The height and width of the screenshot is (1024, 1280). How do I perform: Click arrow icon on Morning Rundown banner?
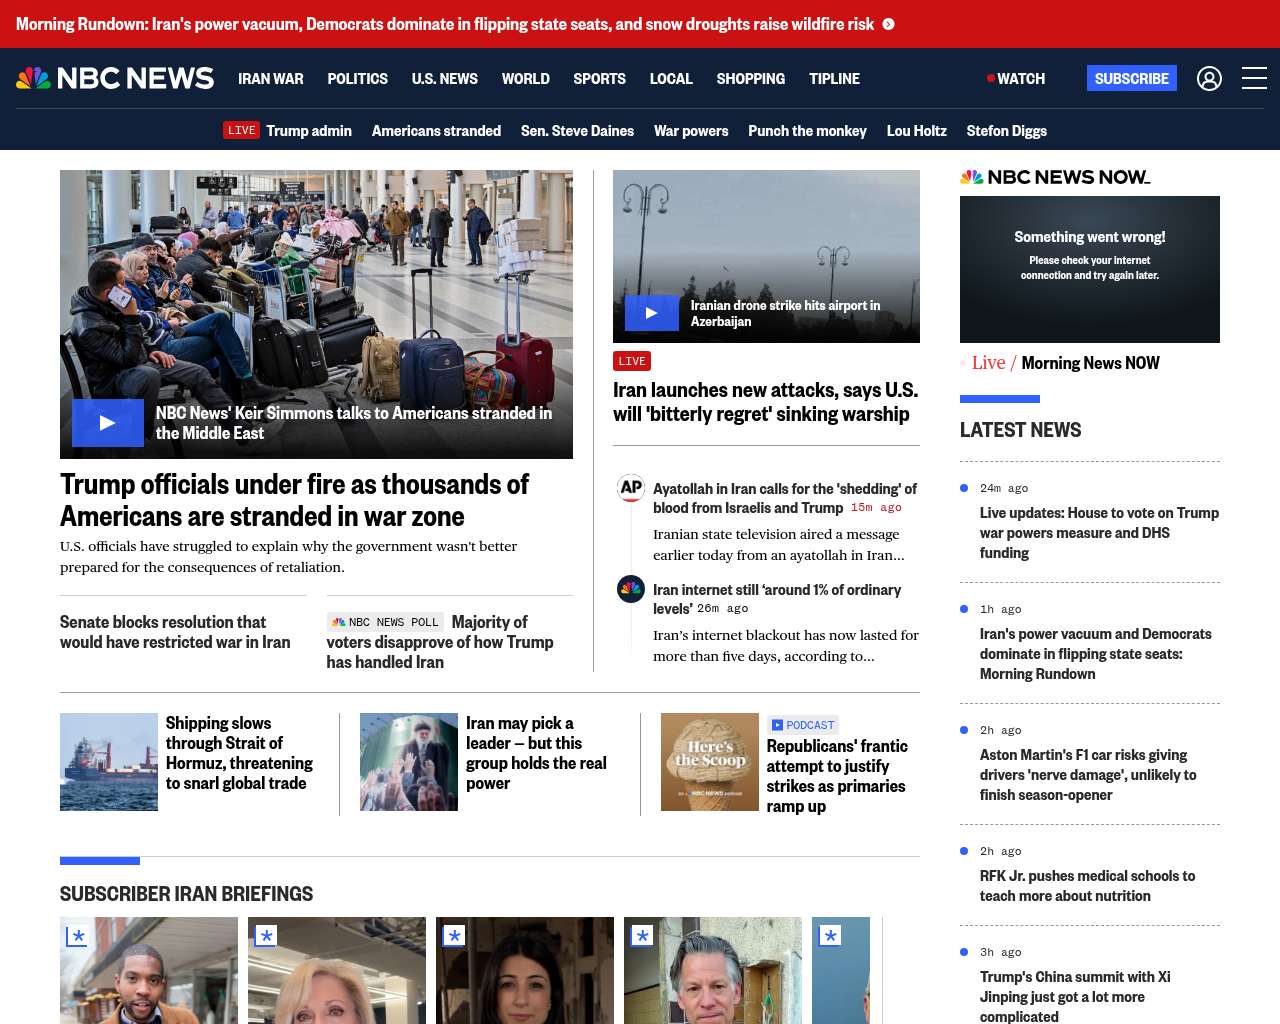click(x=888, y=24)
